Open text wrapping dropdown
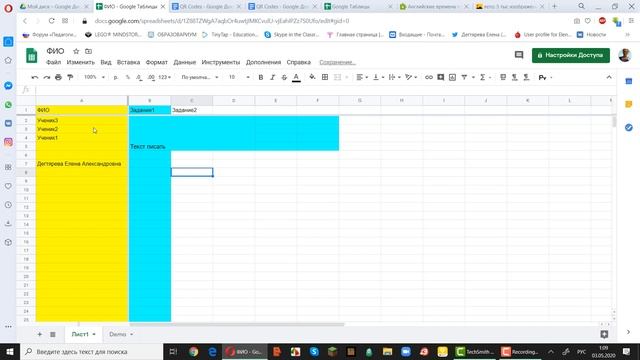This screenshot has height=360, width=640. [394, 77]
